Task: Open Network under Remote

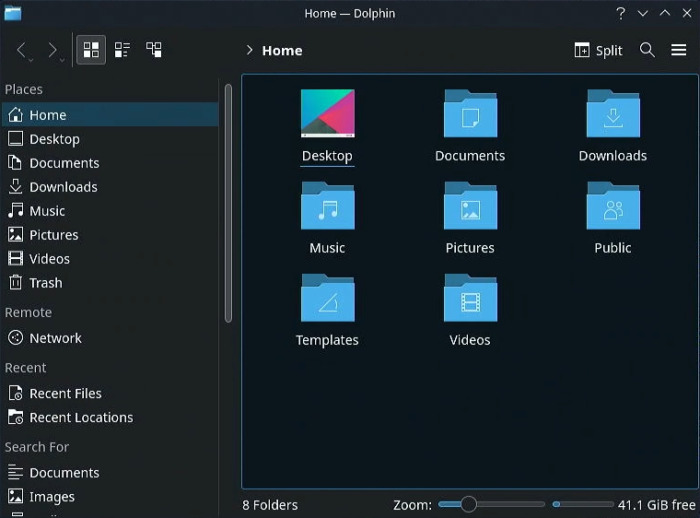Action: (110, 338)
